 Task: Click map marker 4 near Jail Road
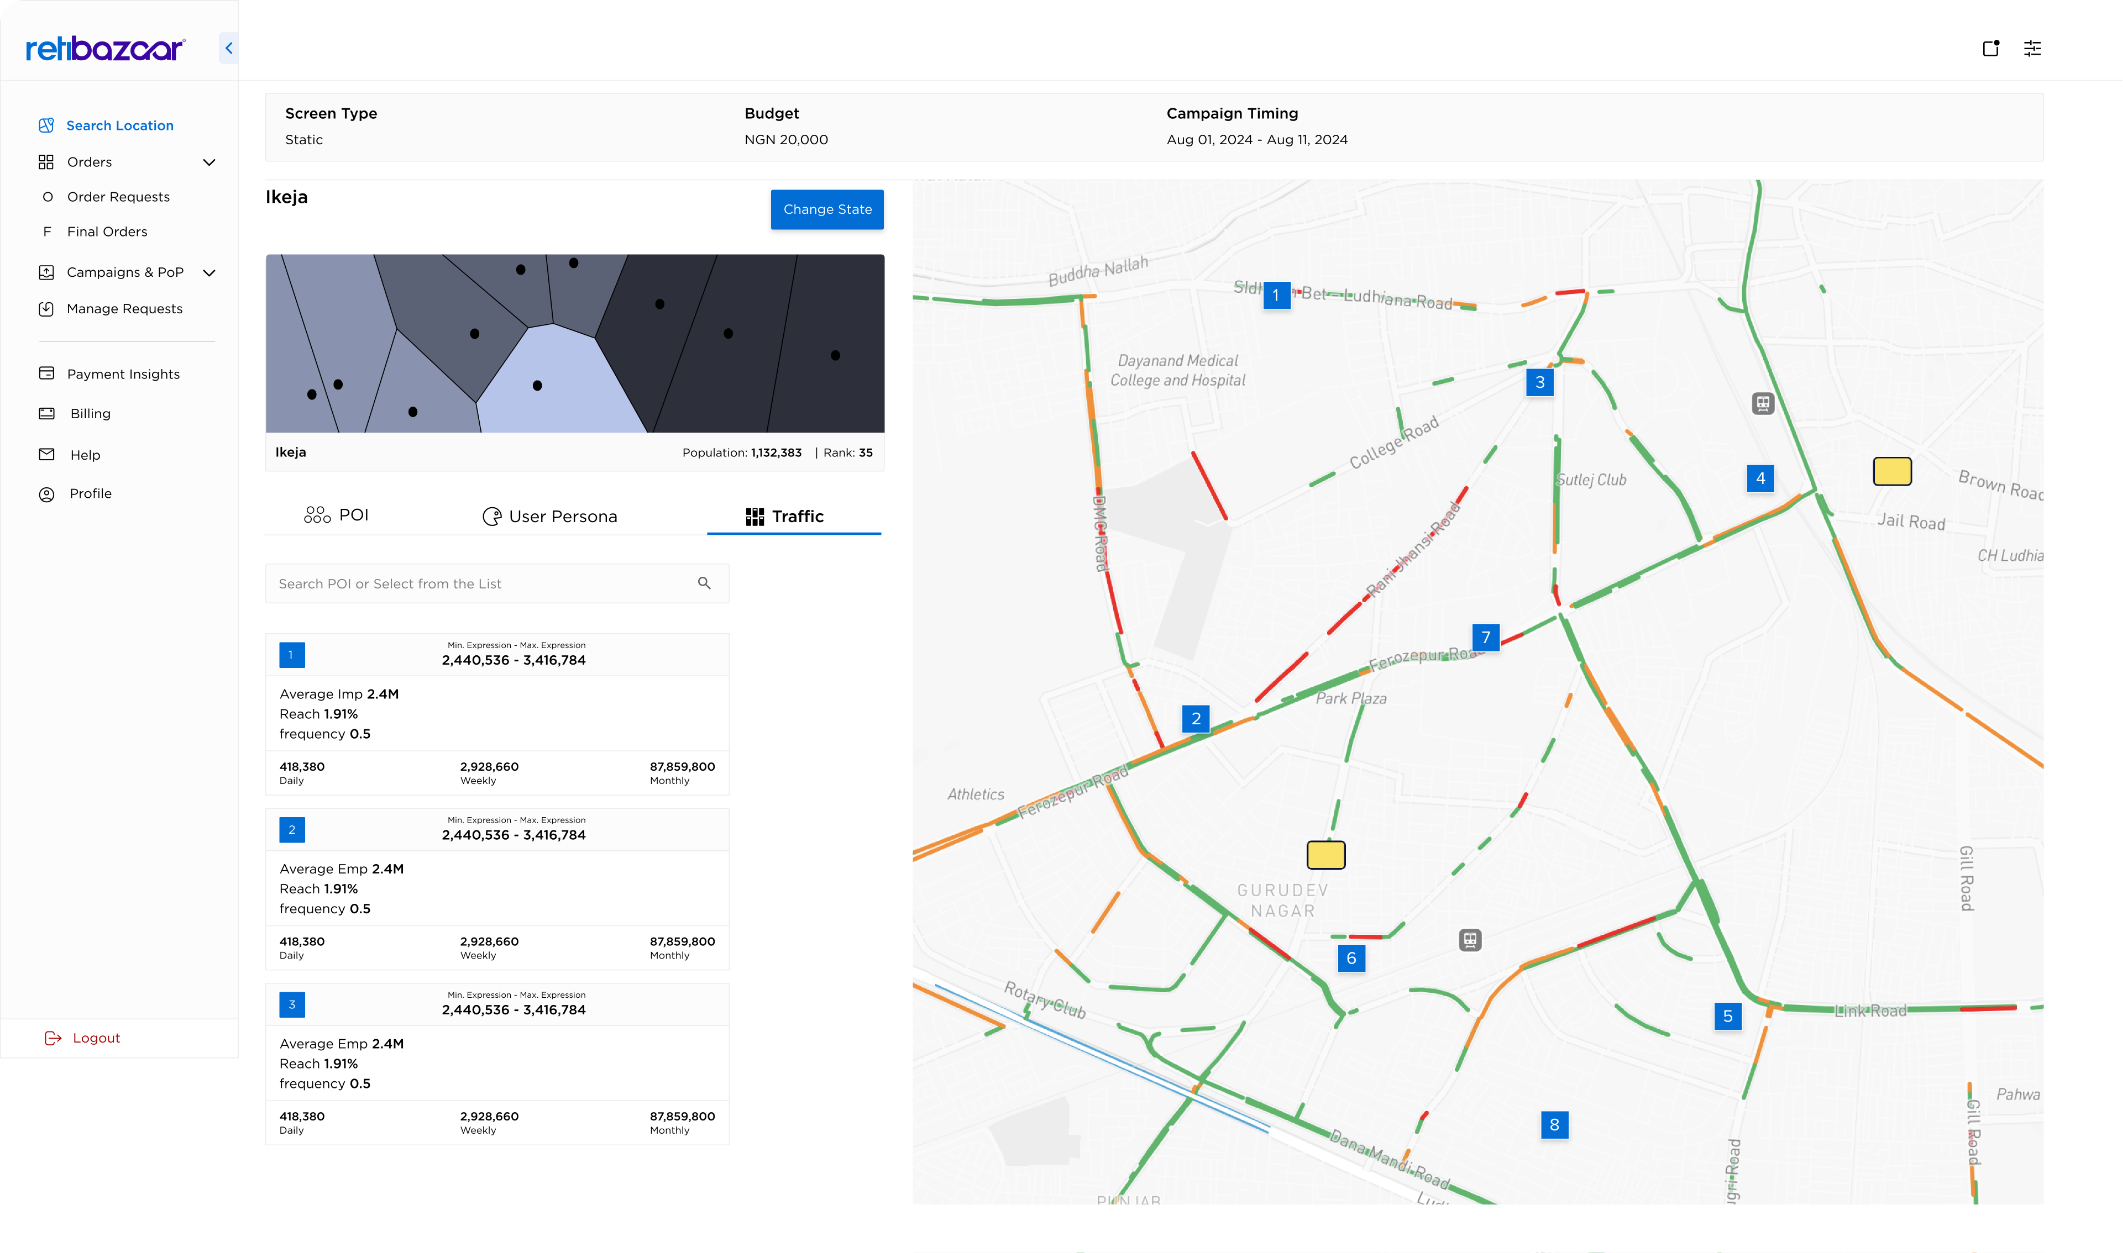(x=1760, y=478)
